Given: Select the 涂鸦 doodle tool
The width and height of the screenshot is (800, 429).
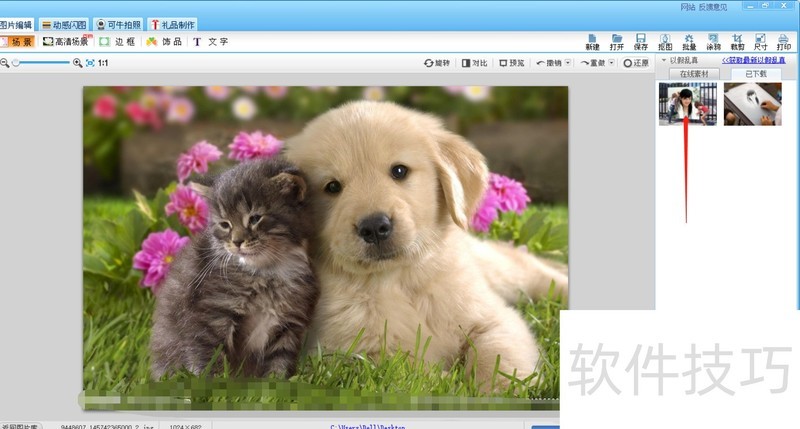Looking at the screenshot, I should click(713, 42).
